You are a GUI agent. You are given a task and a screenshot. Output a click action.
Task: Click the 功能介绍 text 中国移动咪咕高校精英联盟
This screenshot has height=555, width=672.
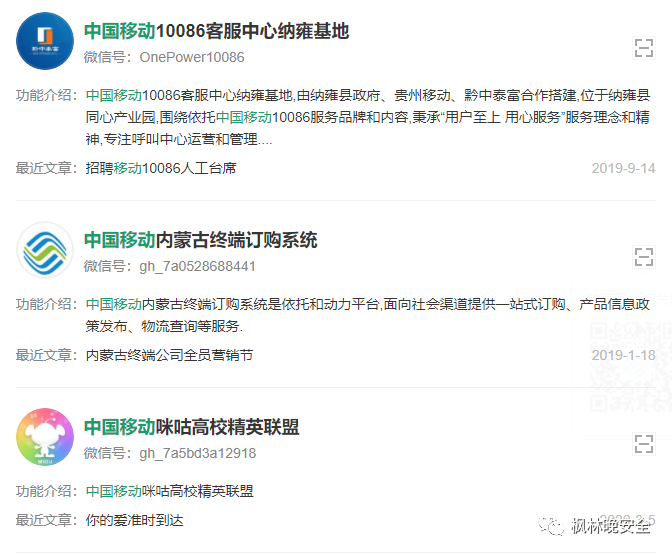pyautogui.click(x=170, y=491)
